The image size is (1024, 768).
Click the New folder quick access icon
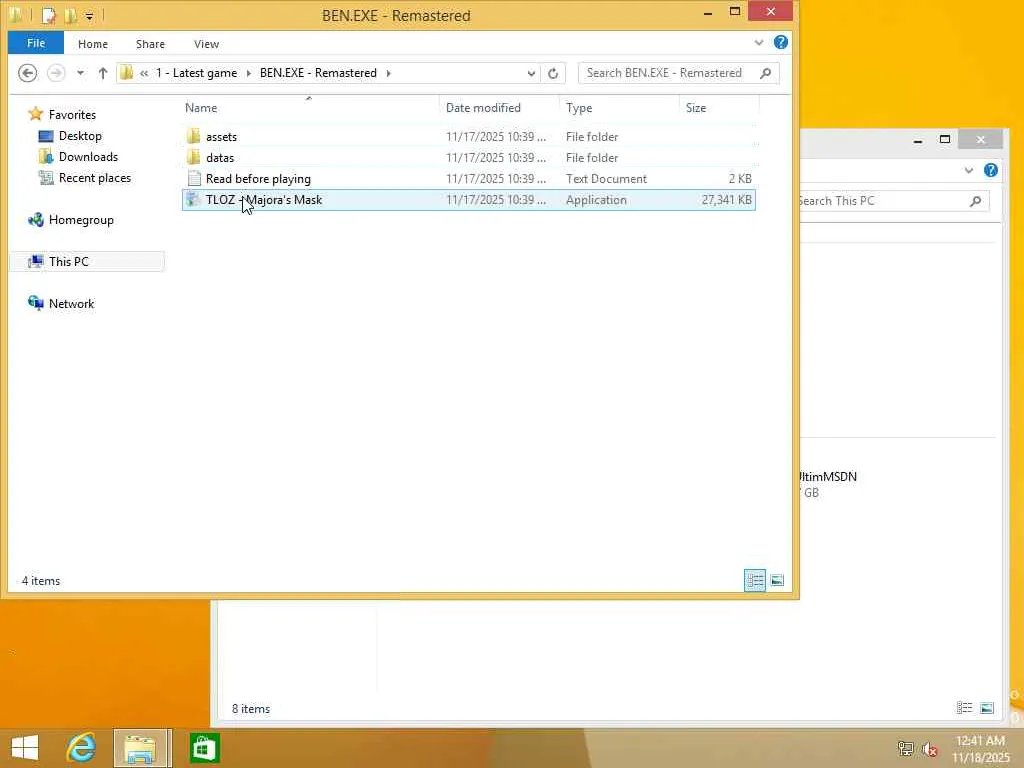[x=71, y=14]
